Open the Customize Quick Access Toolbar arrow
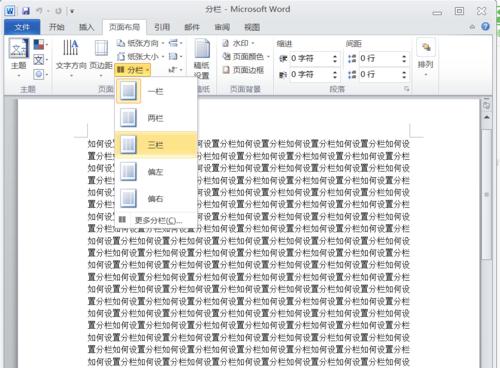This screenshot has width=500, height=368. click(x=72, y=11)
